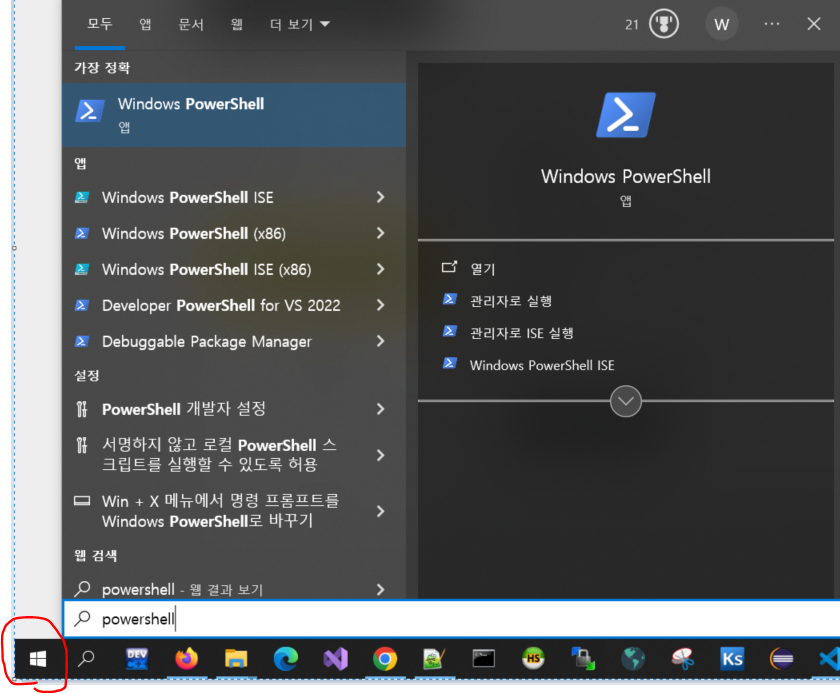
Task: Click the powershell search input field
Action: [452, 619]
